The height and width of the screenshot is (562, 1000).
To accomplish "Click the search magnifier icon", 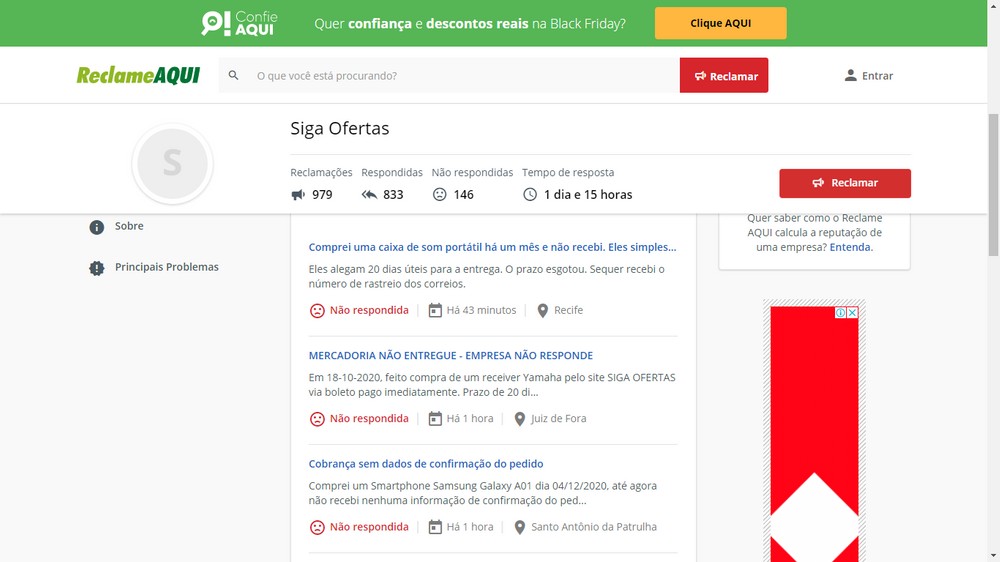I will click(x=233, y=75).
